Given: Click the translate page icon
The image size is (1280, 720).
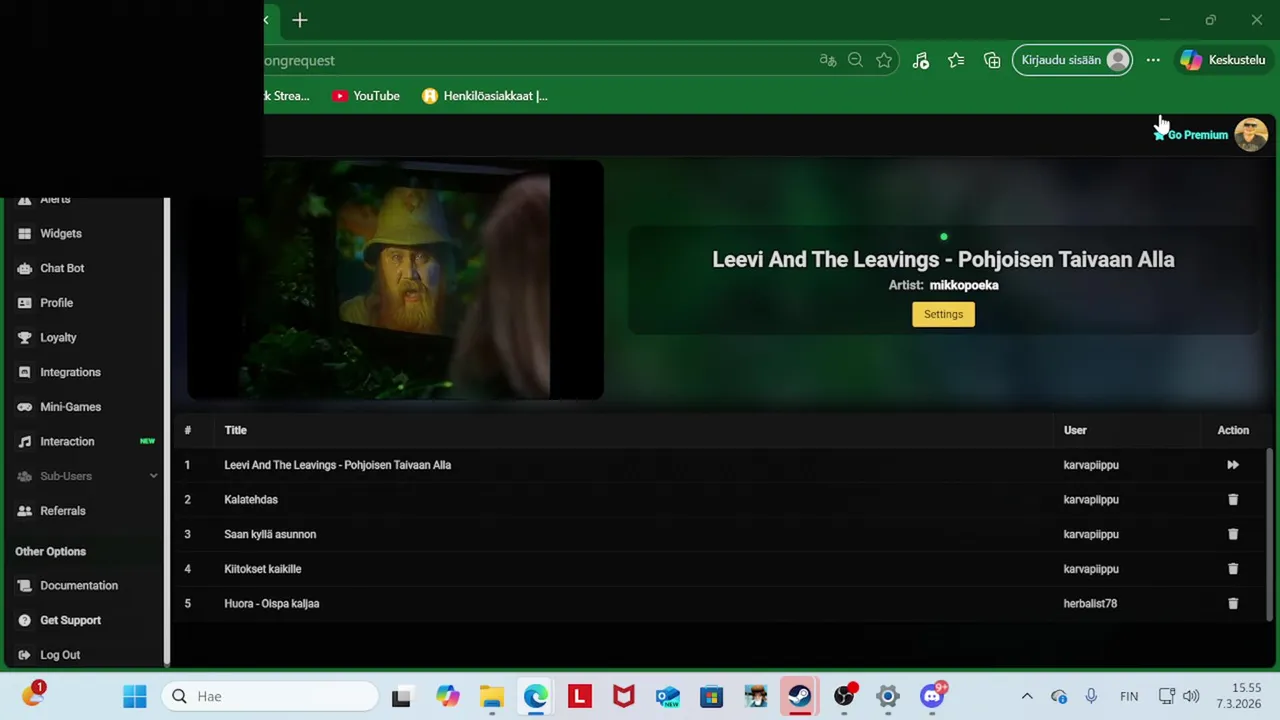Looking at the screenshot, I should click(827, 60).
